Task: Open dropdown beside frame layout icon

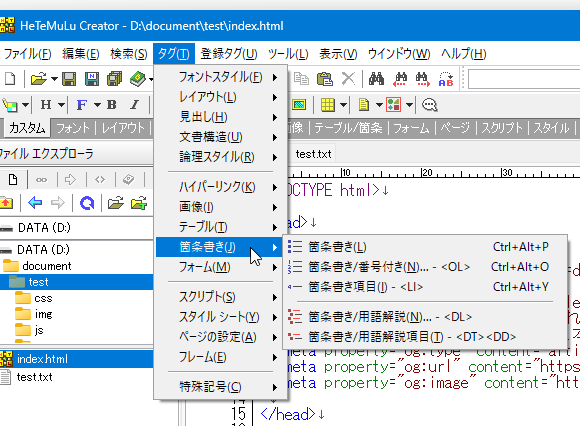Action: click(x=409, y=105)
